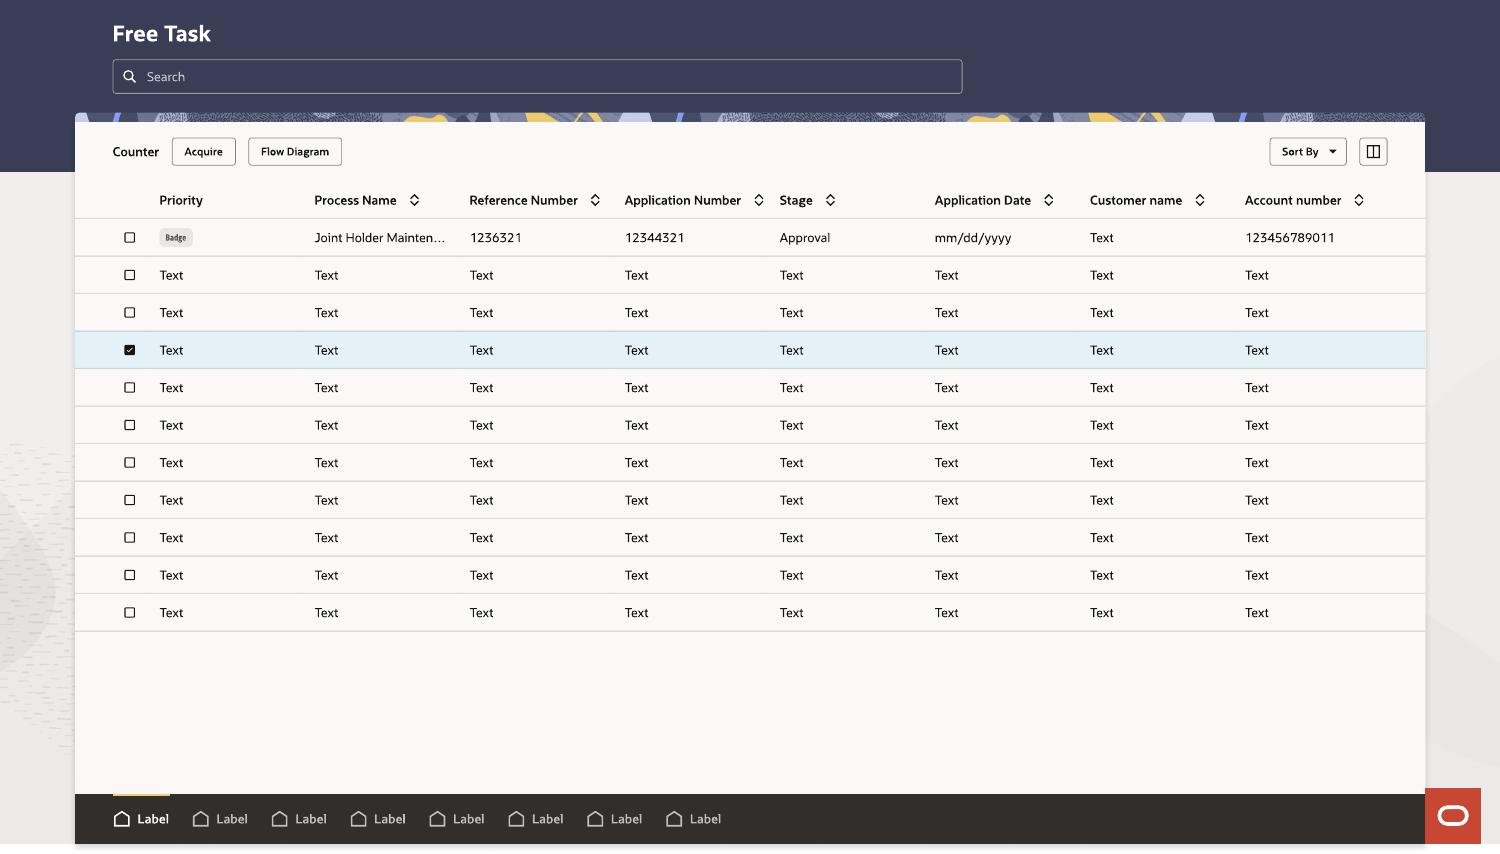Uncheck the checked row's checkbox

(129, 350)
